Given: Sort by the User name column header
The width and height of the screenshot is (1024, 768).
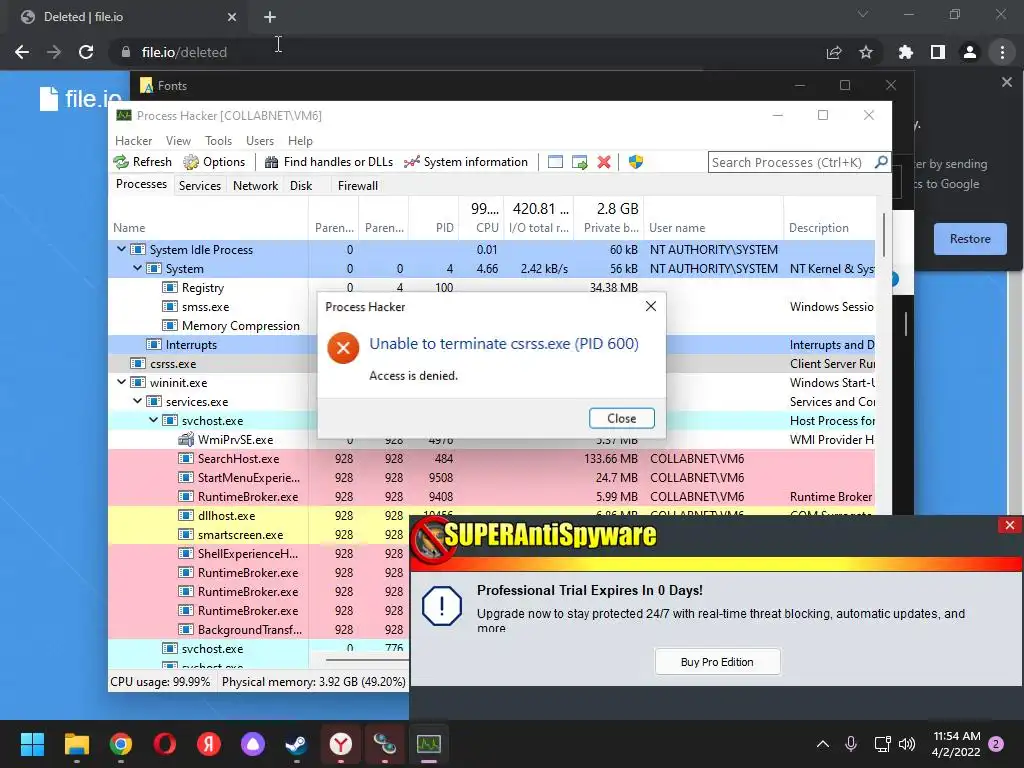Looking at the screenshot, I should [713, 227].
